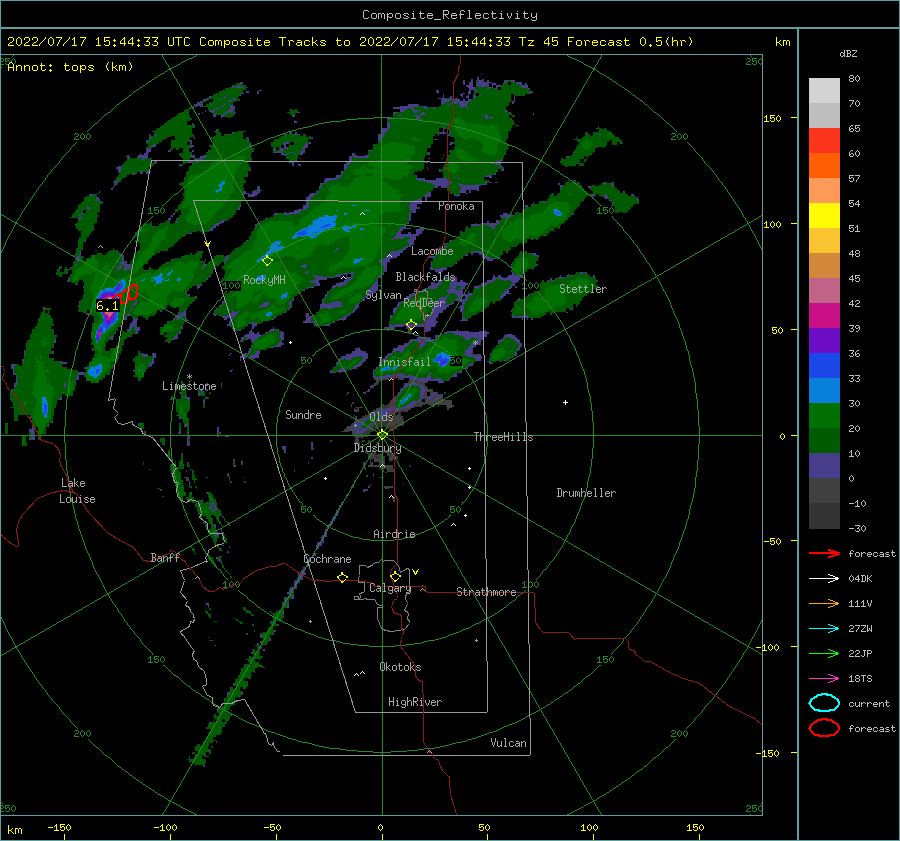Click the yellow diamond marker above Calgary label
The height and width of the screenshot is (841, 900).
[x=395, y=576]
